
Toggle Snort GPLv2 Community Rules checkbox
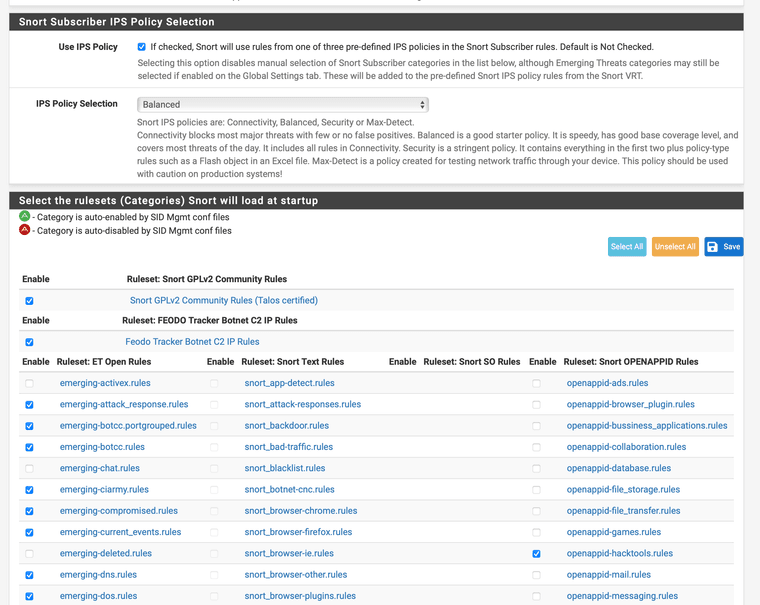click(x=29, y=301)
